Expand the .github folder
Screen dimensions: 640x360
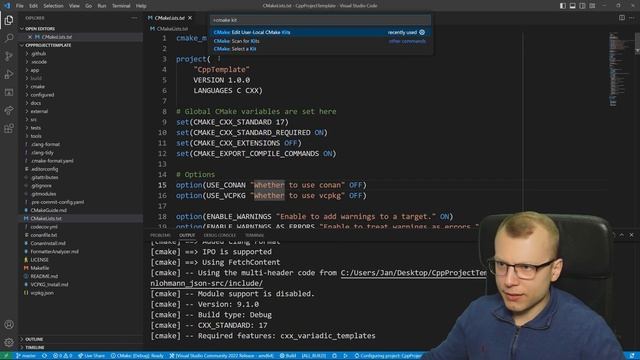point(81,53)
